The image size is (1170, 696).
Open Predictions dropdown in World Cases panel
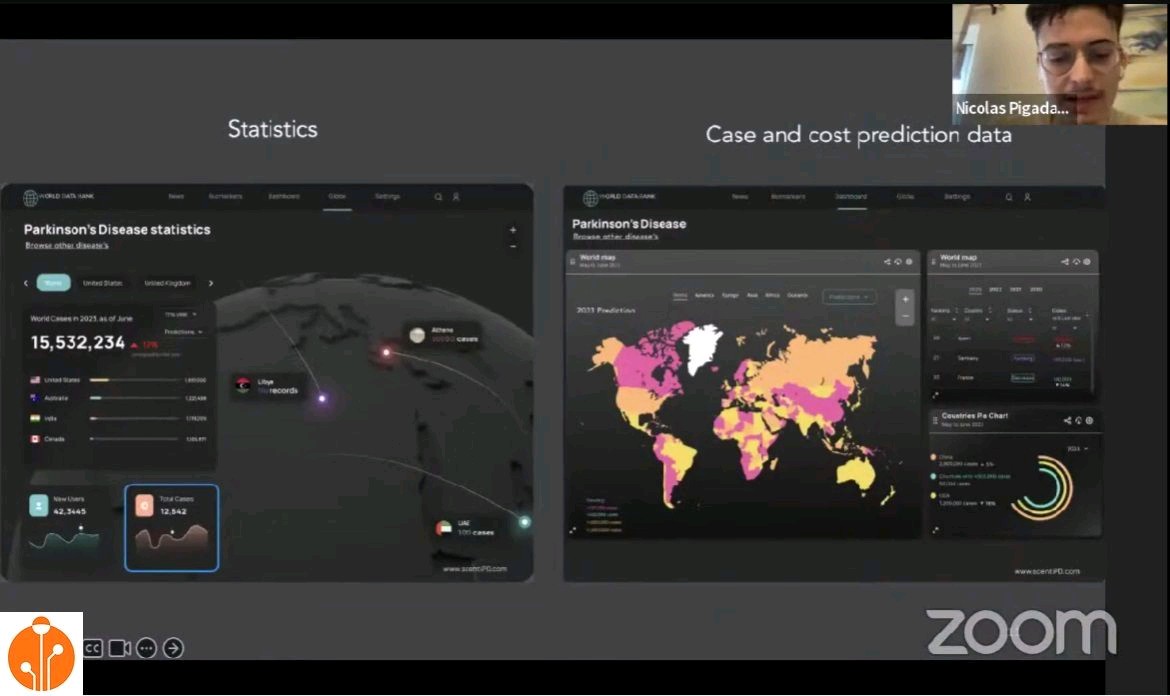pos(183,332)
